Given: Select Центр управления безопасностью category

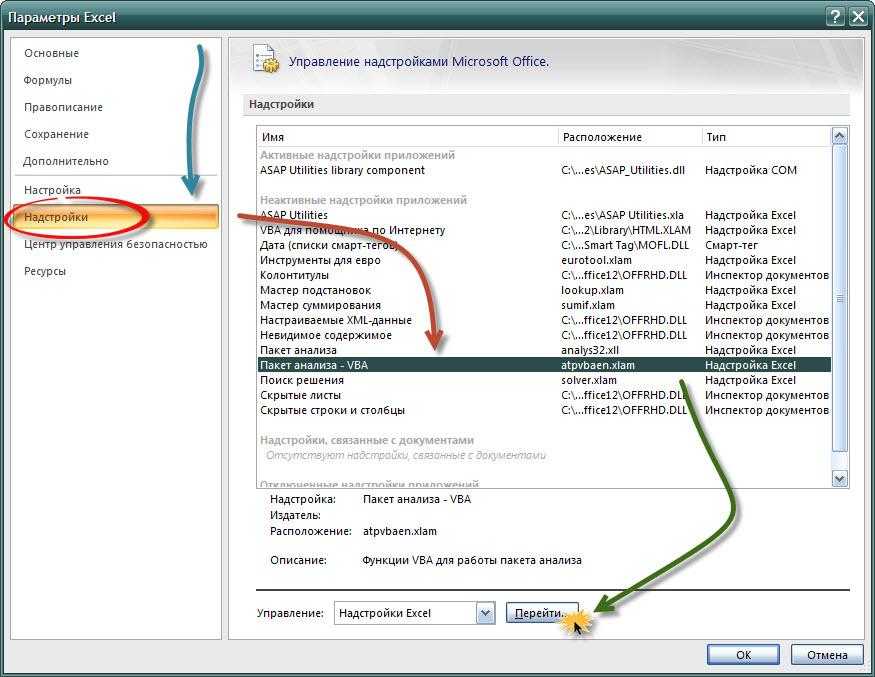Looking at the screenshot, I should coord(116,244).
